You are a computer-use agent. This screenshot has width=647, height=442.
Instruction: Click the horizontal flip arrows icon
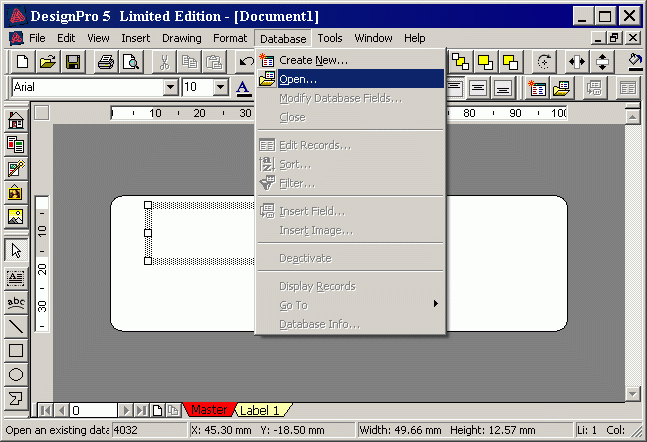tap(577, 62)
